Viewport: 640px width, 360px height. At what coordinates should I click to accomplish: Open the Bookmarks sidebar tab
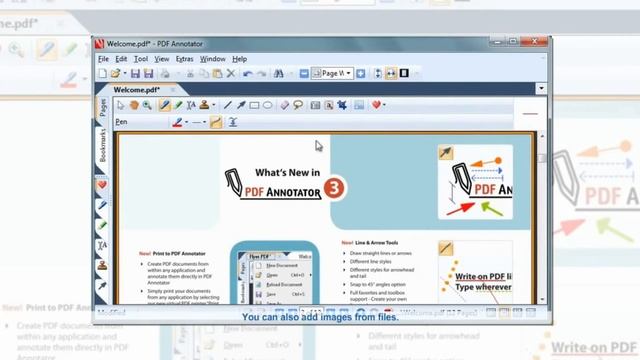pyautogui.click(x=102, y=146)
